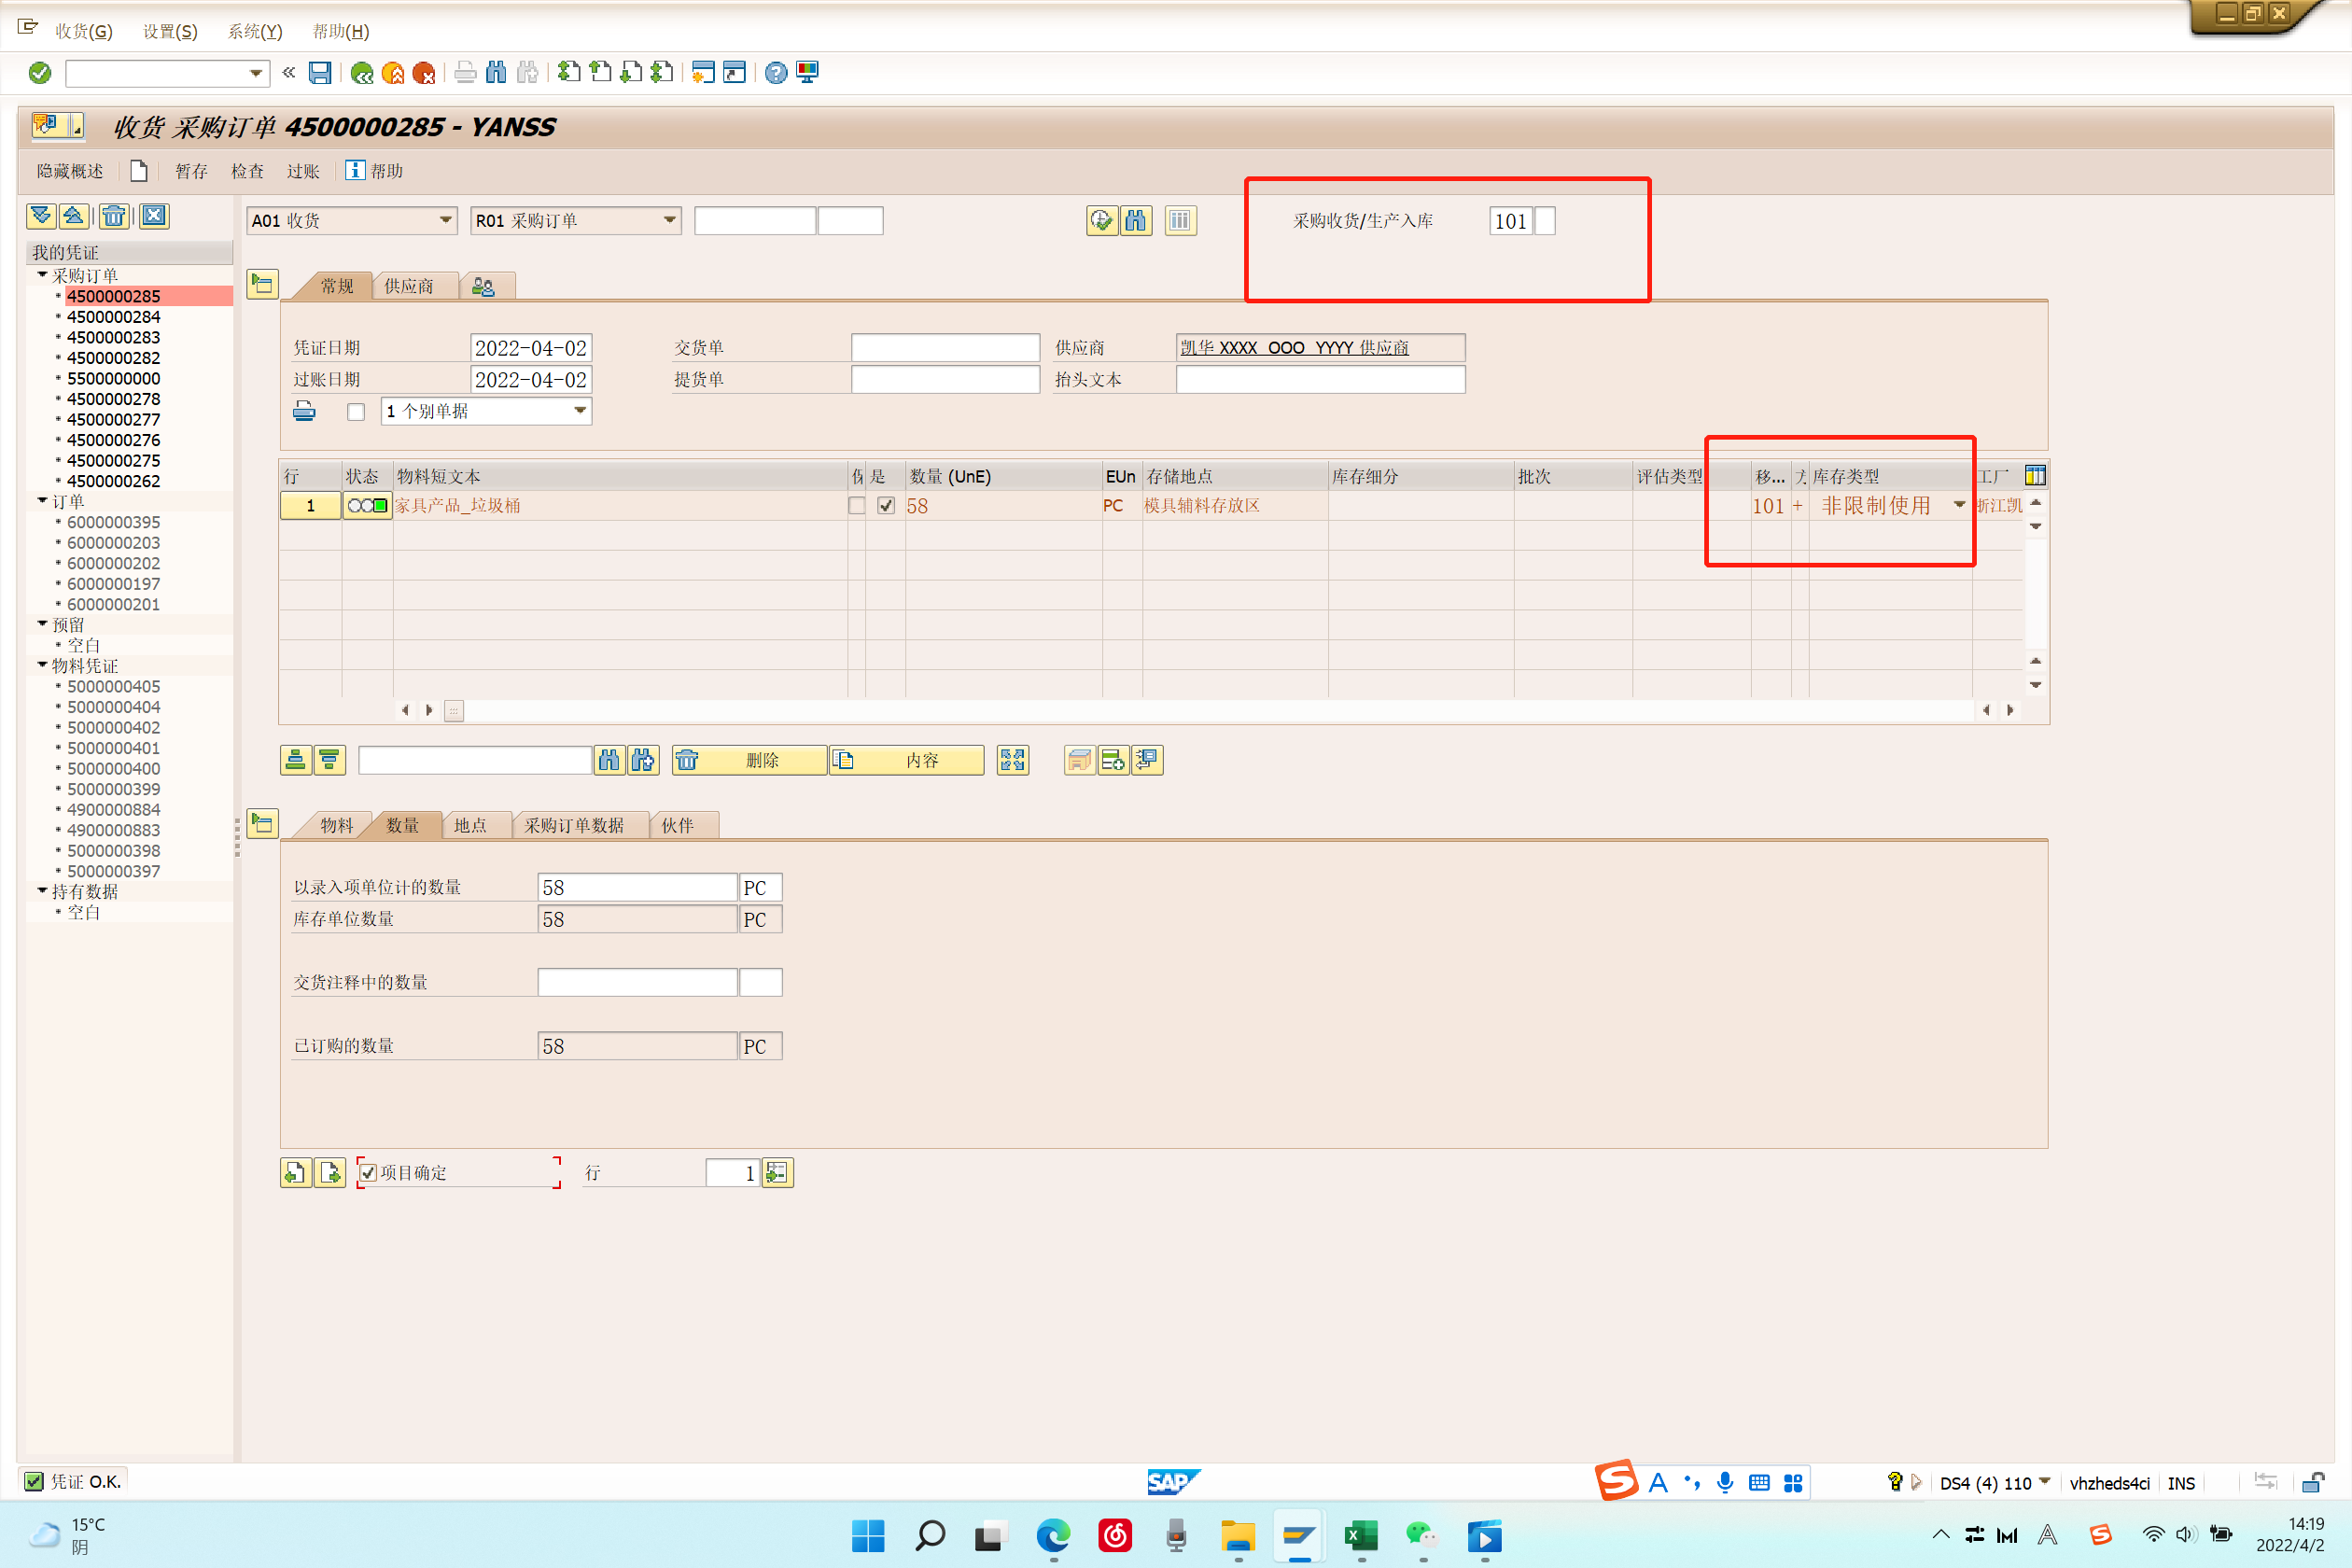Screen dimensions: 2352x1568
Task: Click the green Enter checkmark icon
Action: pos(40,72)
